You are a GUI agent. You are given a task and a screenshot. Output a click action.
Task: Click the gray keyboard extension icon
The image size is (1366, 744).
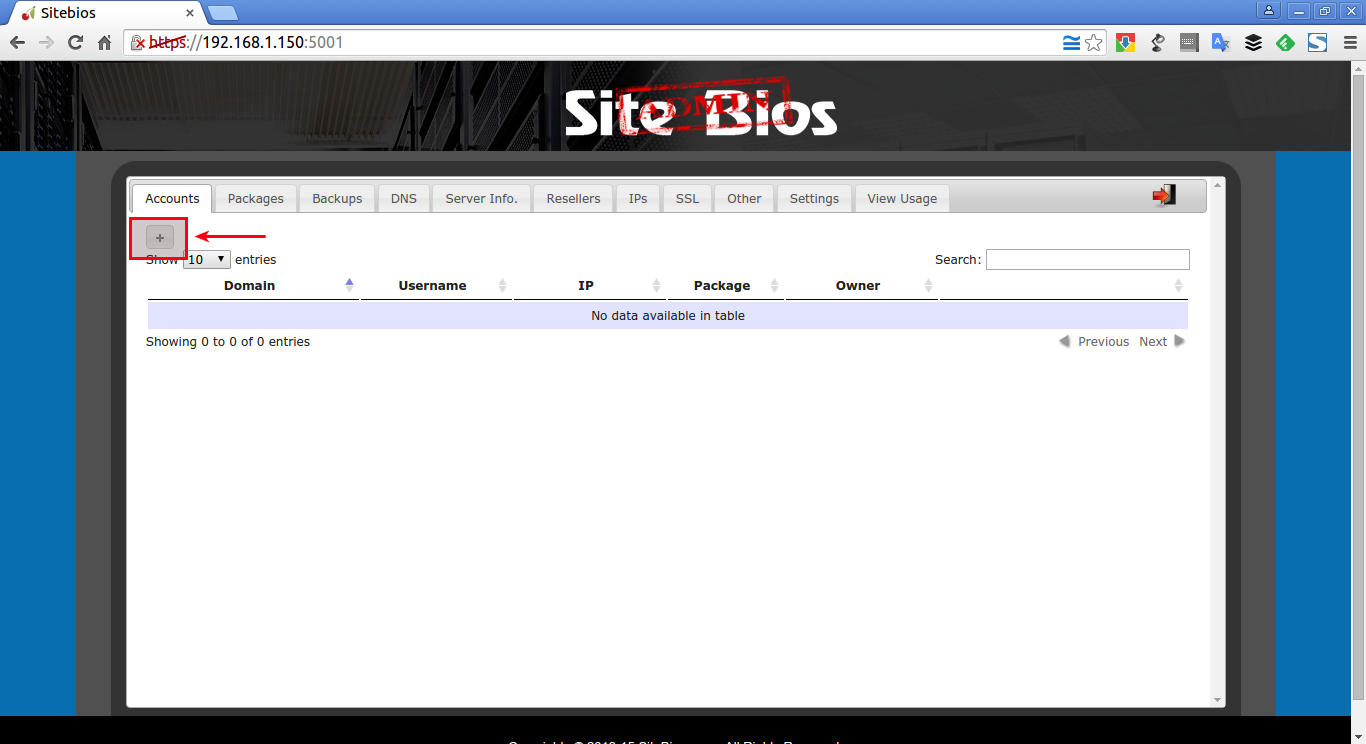[x=1189, y=43]
